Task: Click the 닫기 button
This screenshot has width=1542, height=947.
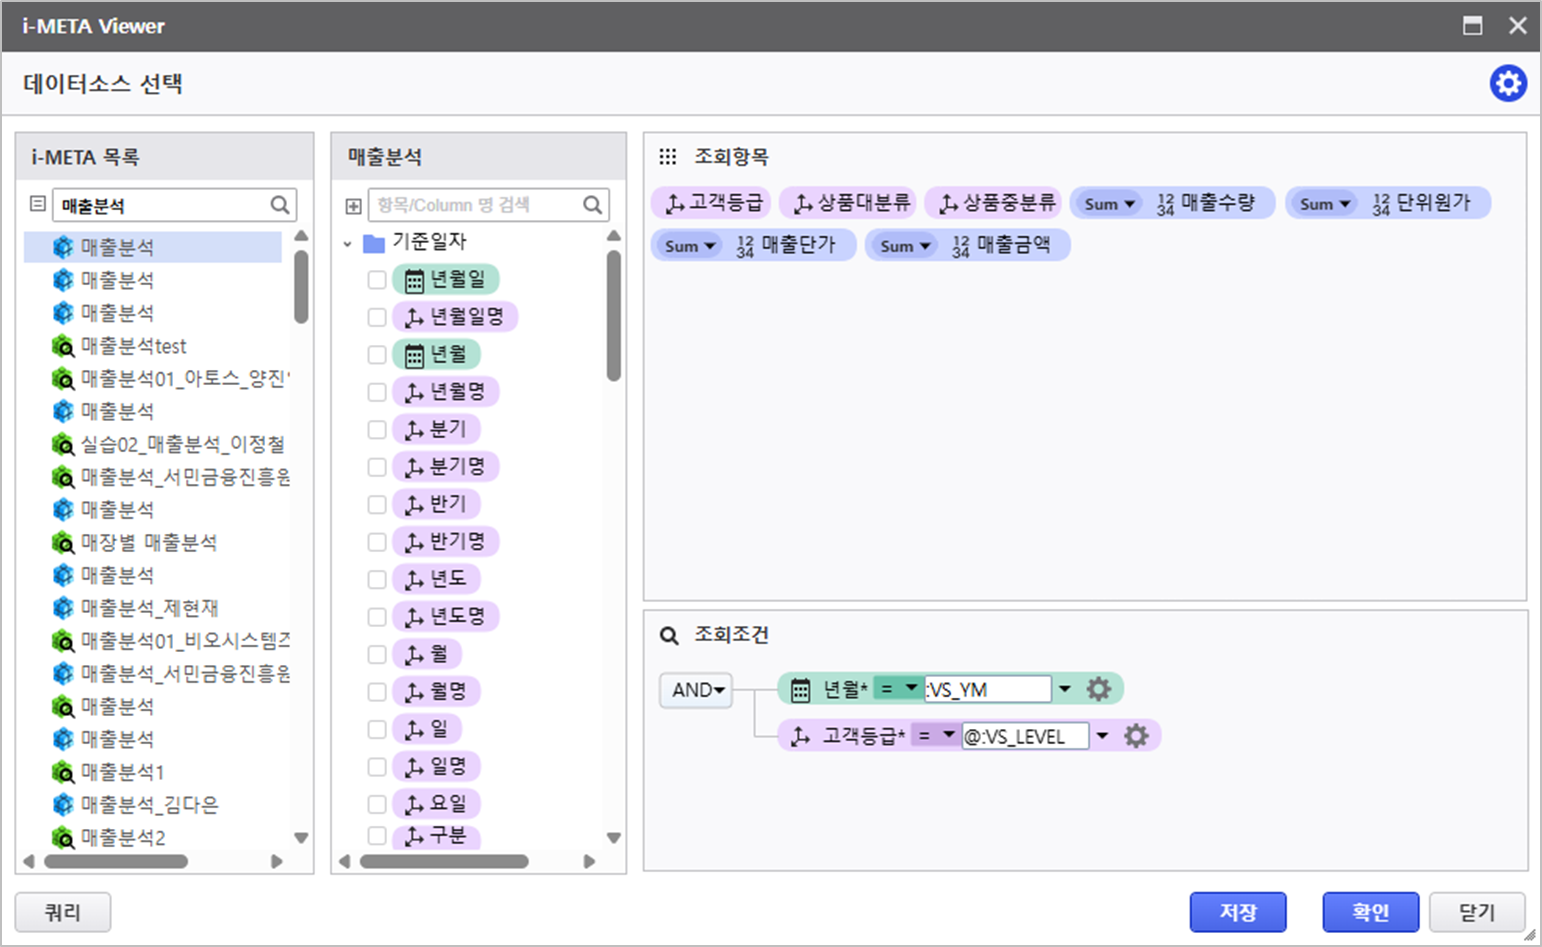Action: coord(1477,912)
